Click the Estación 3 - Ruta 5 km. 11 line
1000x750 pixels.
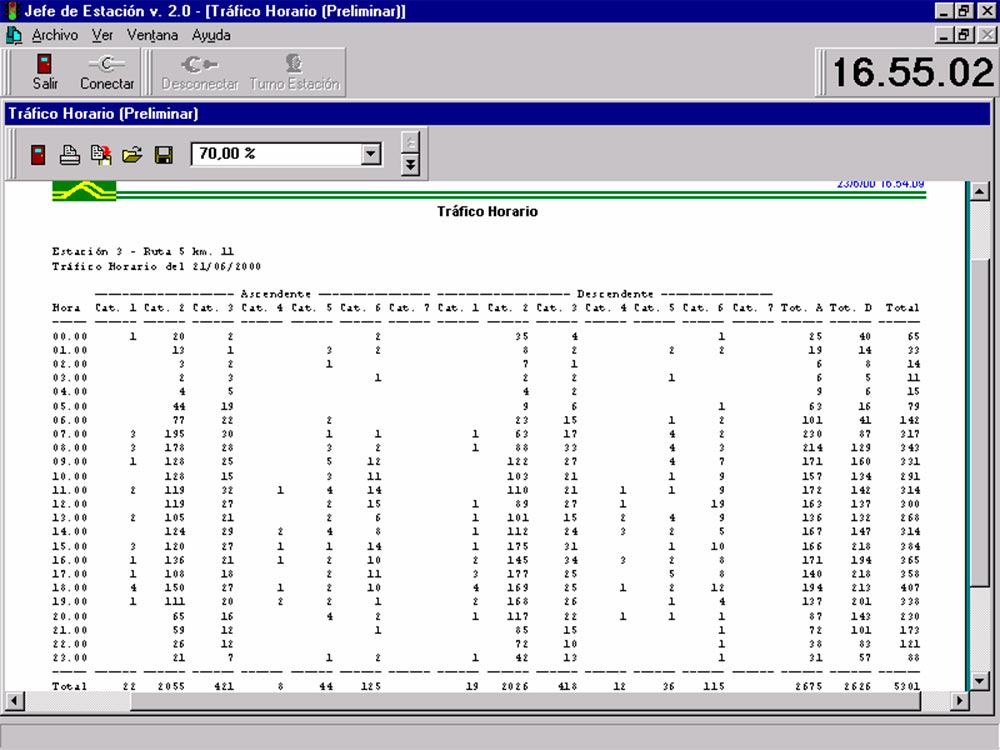(143, 251)
